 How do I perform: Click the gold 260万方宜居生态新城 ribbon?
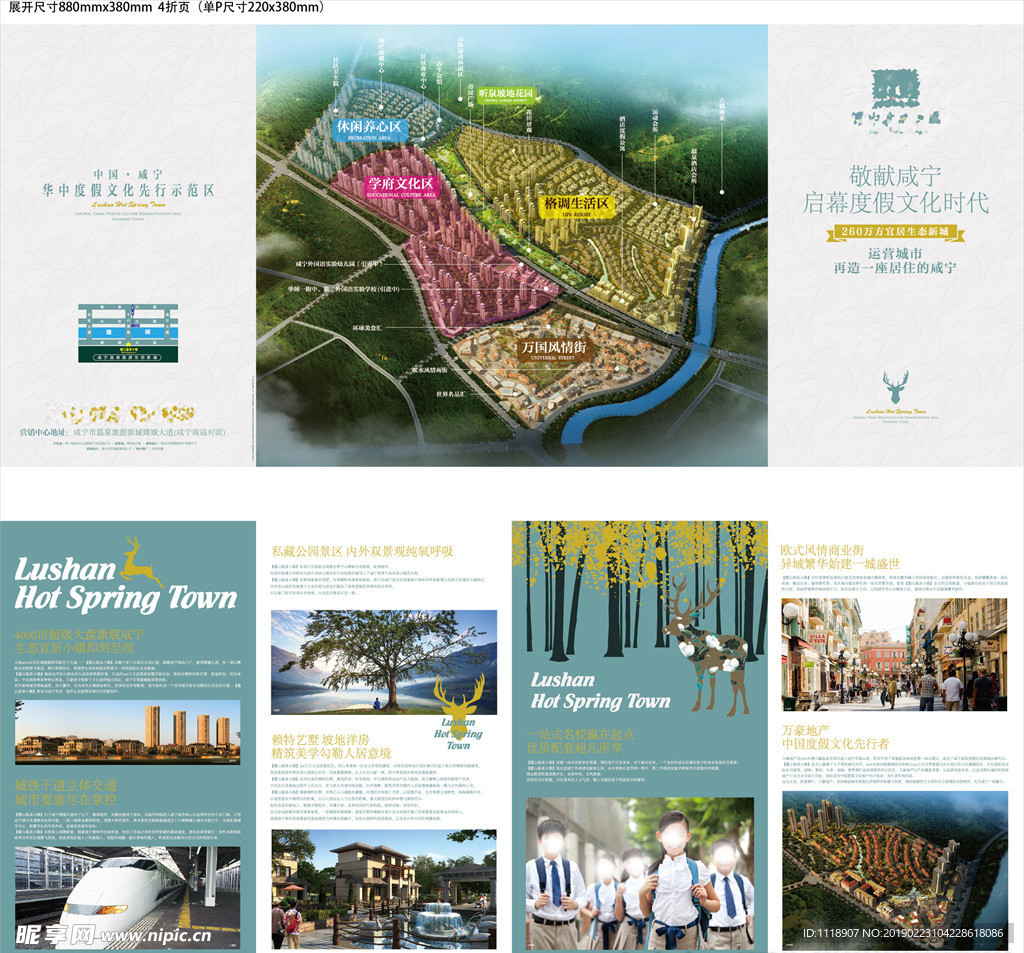895,233
